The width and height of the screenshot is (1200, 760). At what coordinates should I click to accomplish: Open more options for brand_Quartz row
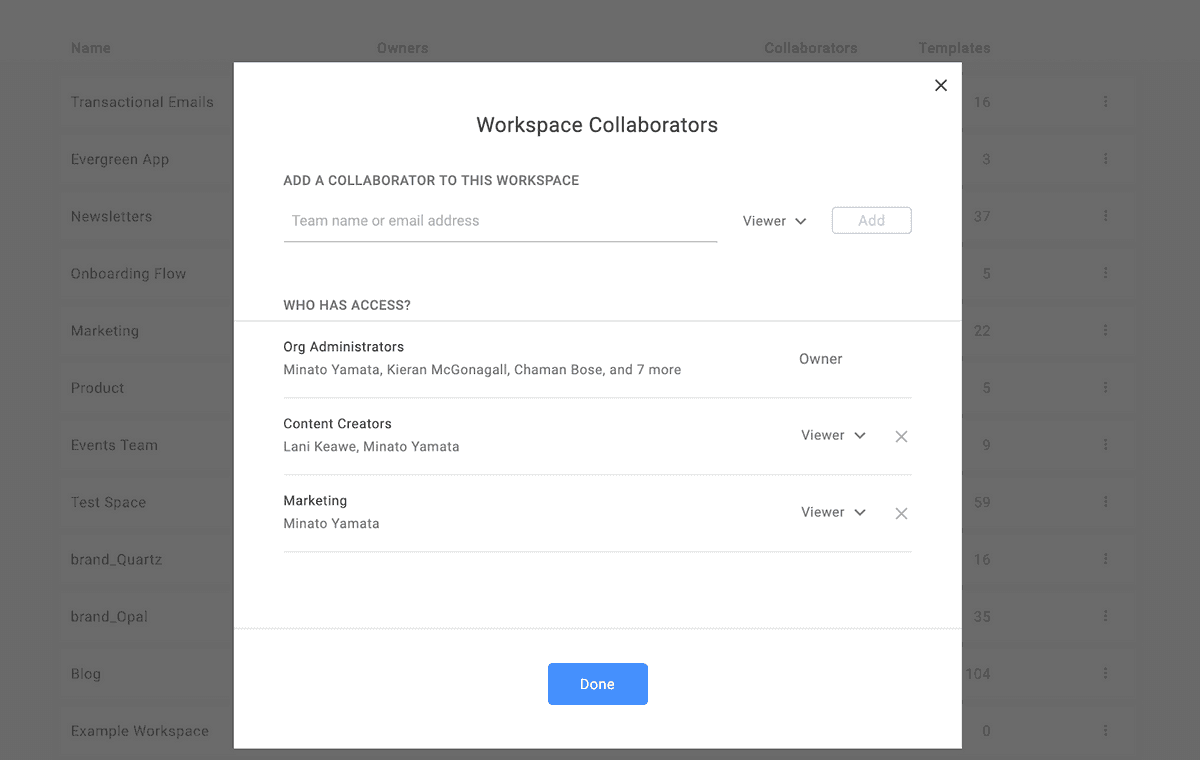1105,559
